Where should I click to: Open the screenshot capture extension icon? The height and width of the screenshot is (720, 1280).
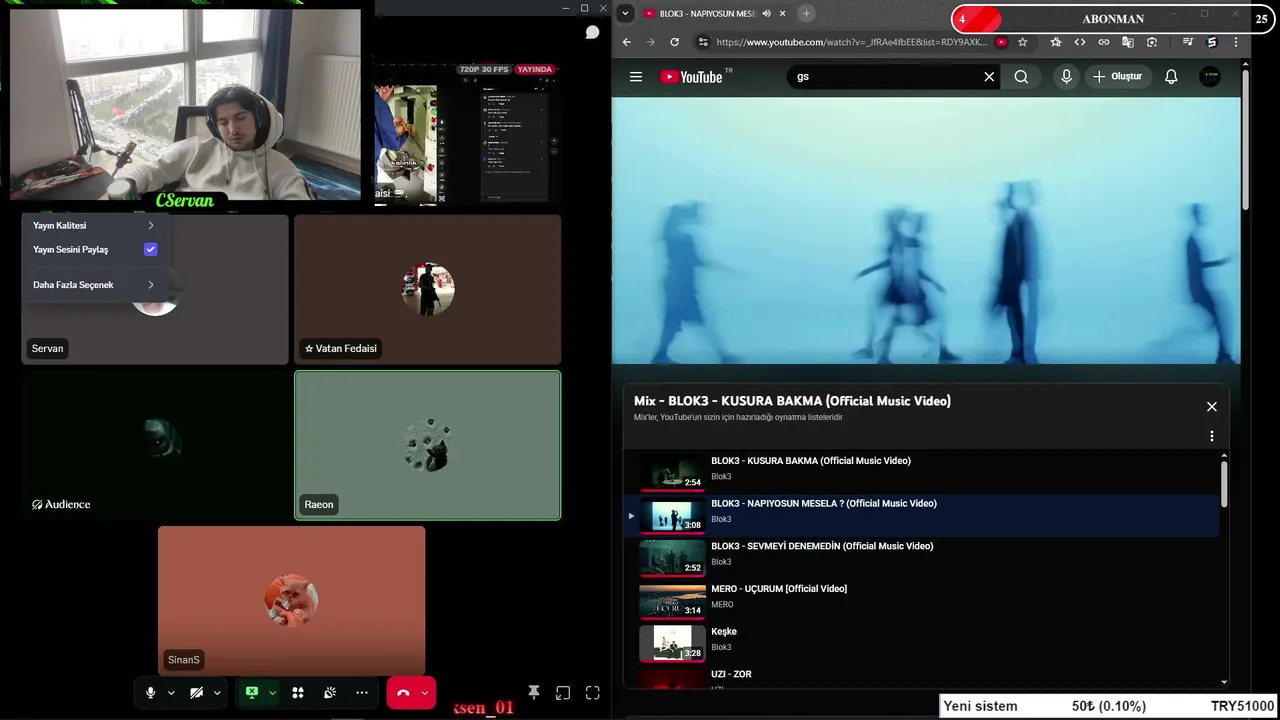1152,42
